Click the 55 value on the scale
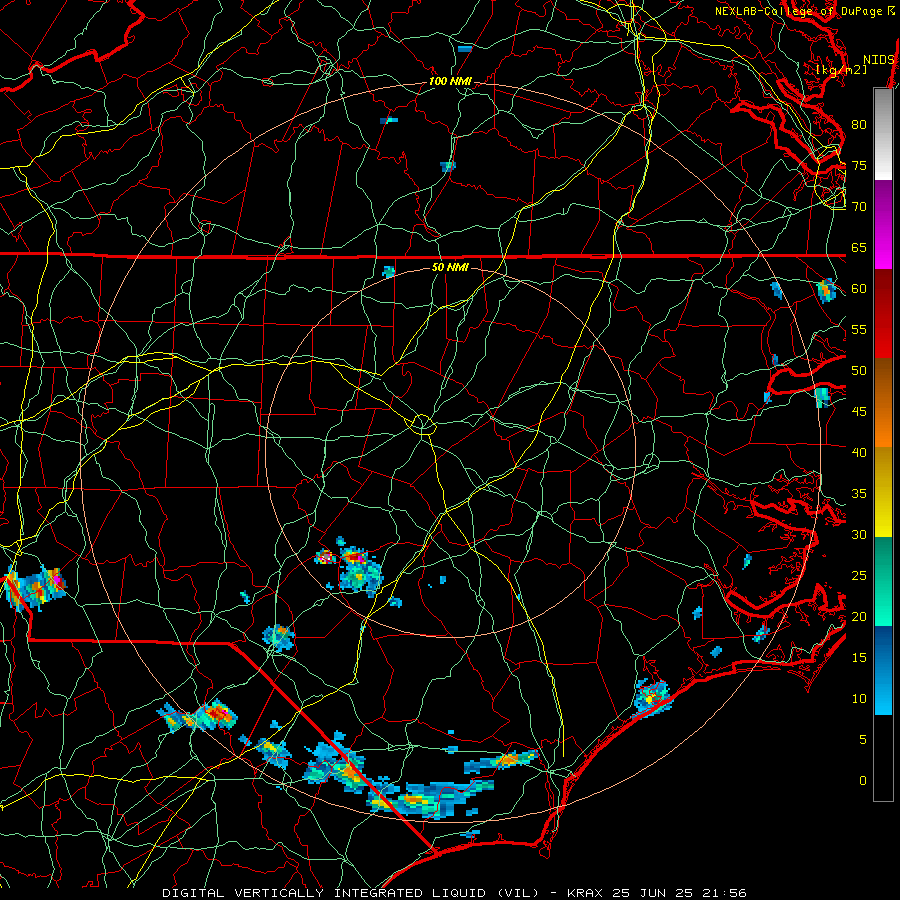 [x=859, y=329]
